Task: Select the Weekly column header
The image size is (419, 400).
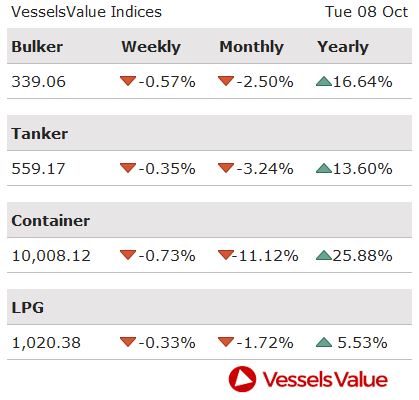Action: tap(151, 47)
